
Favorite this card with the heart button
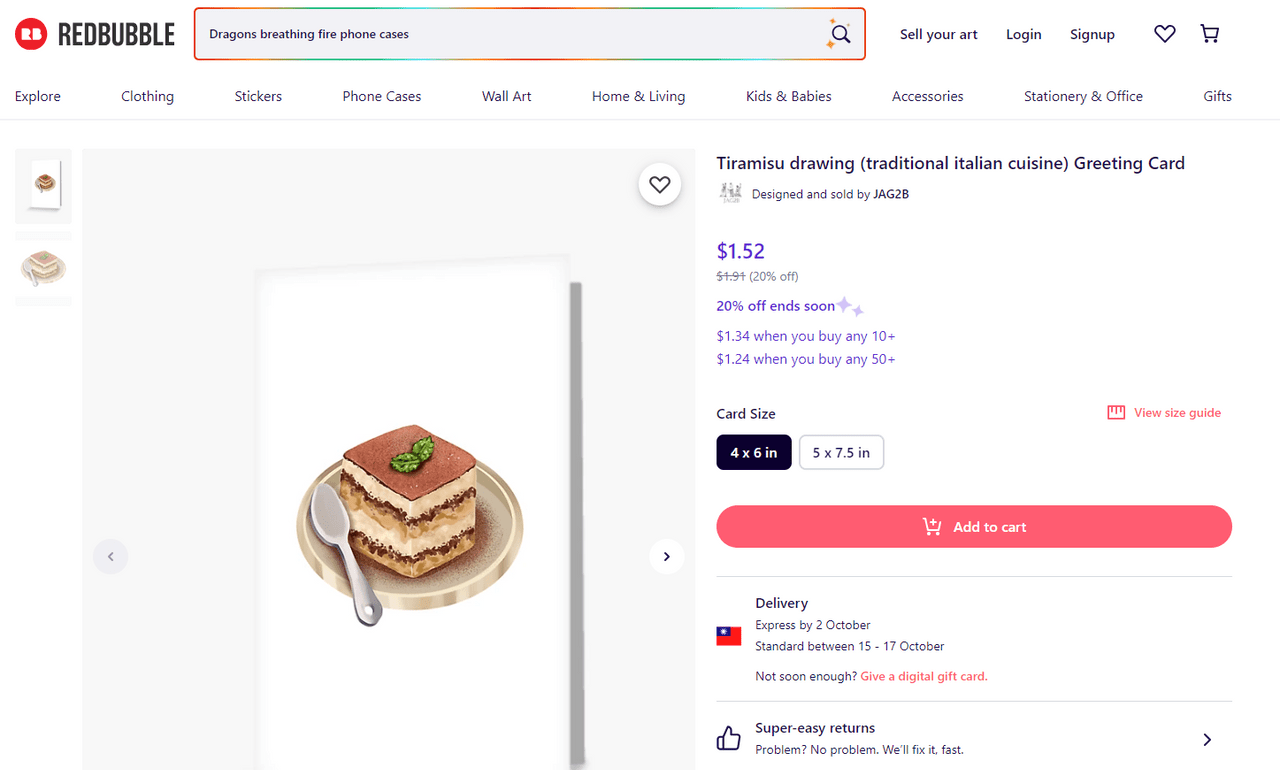pos(660,184)
